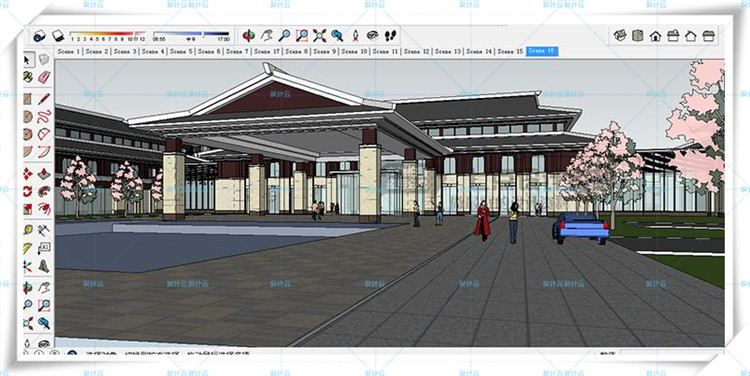750x376 pixels.
Task: Switch to Front standard view
Action: coord(655,36)
